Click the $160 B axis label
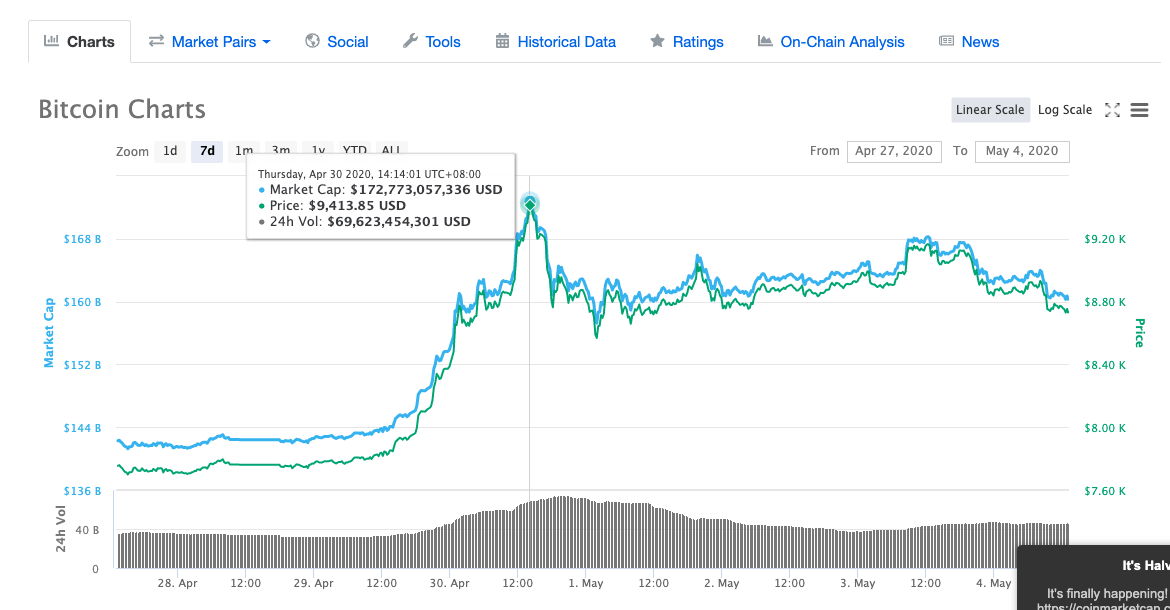 82,302
